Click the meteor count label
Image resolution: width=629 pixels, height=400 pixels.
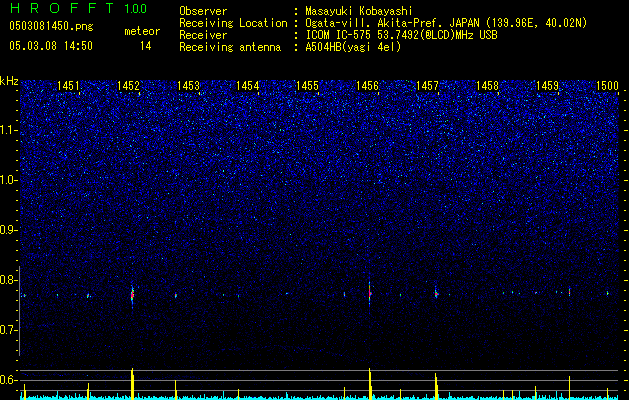click(142, 31)
